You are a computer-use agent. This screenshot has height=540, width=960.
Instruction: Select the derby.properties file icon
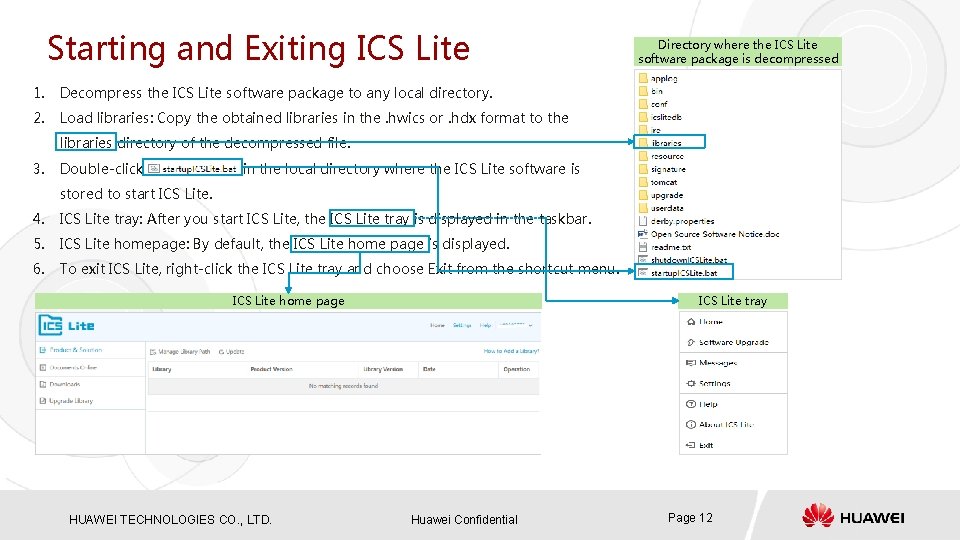point(643,221)
